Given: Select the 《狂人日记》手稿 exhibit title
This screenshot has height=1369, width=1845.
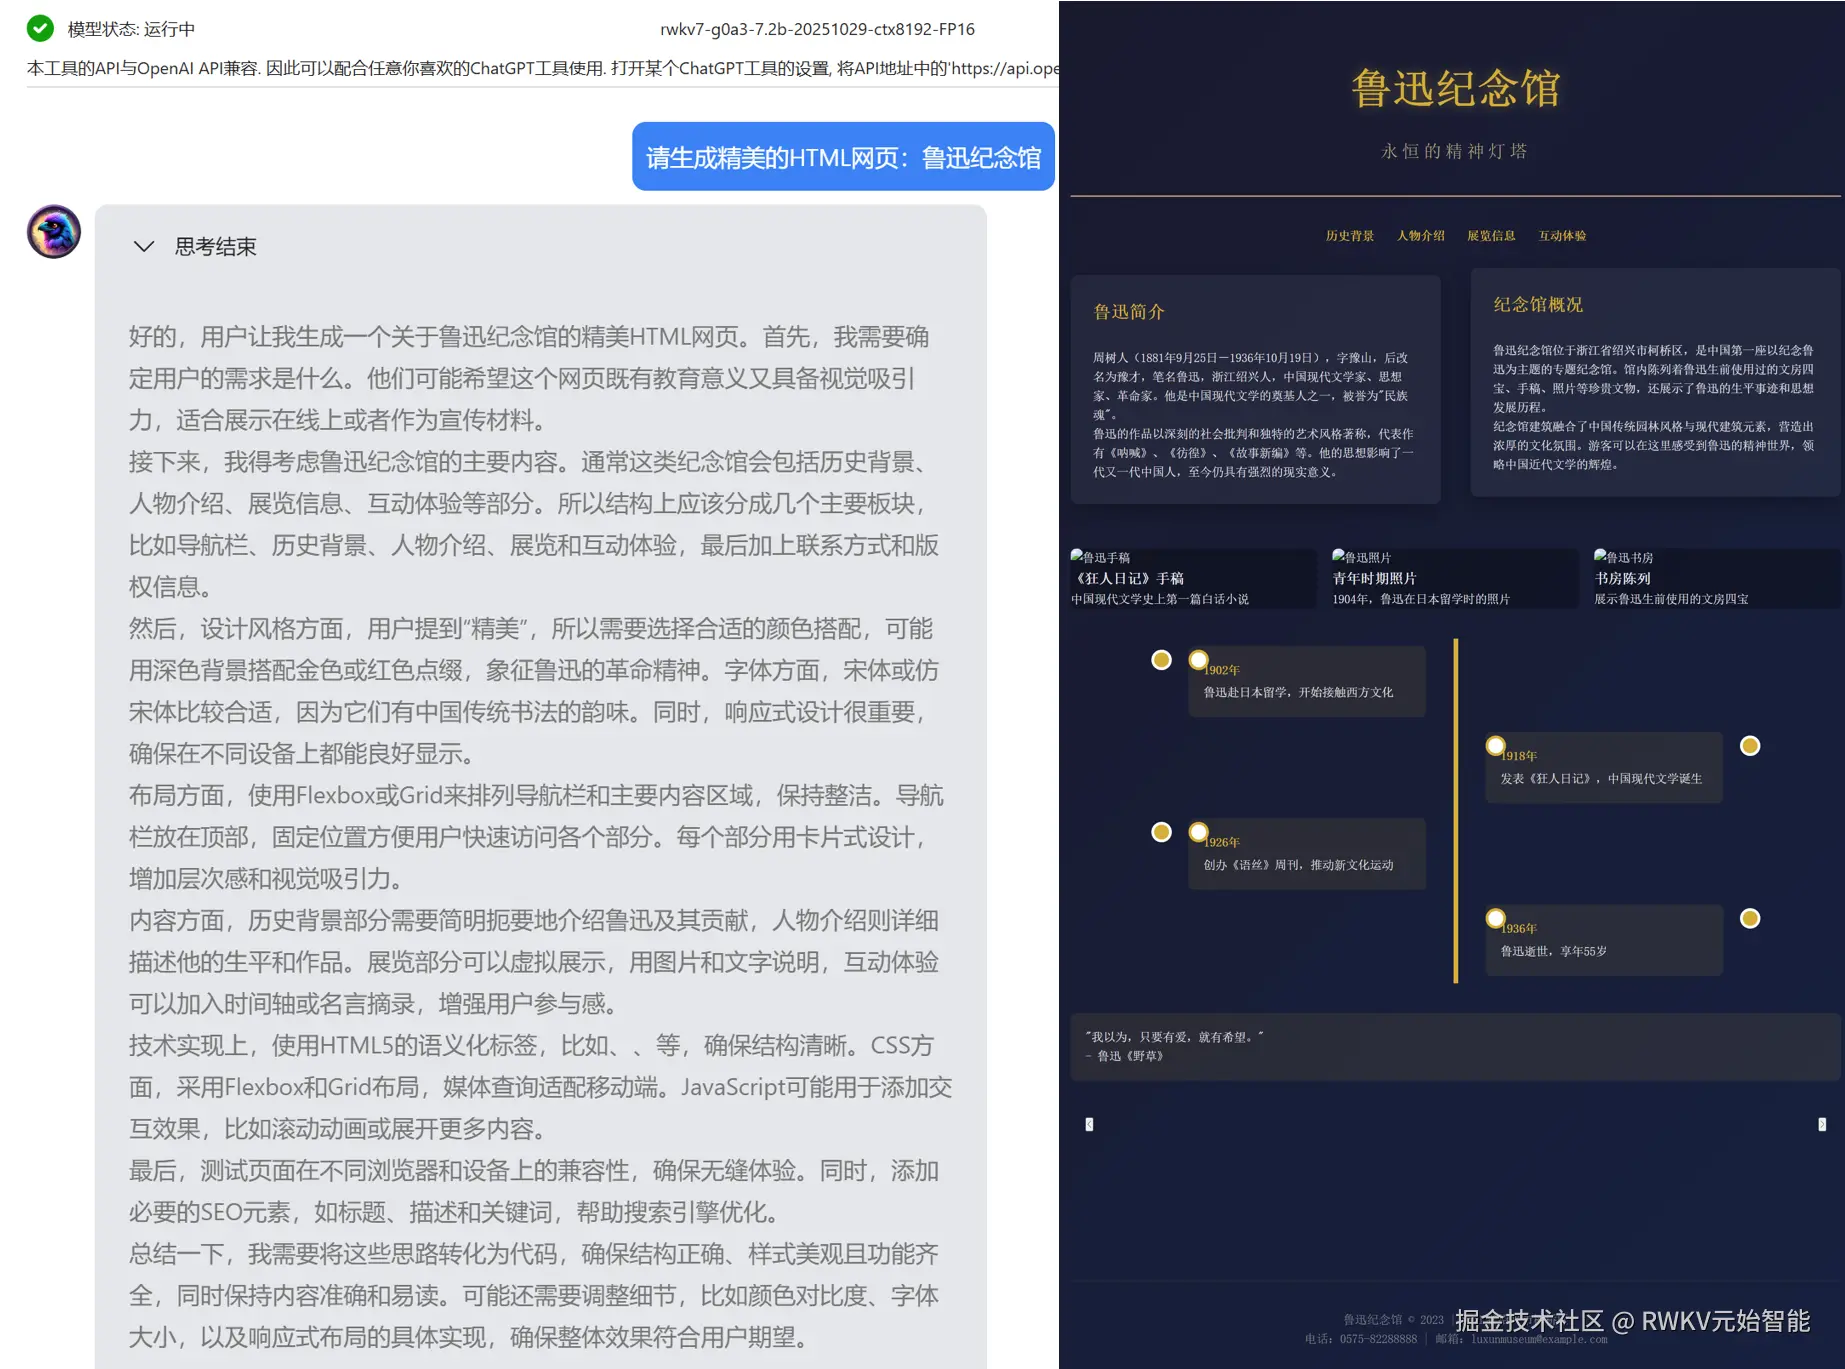Looking at the screenshot, I should click(1128, 579).
